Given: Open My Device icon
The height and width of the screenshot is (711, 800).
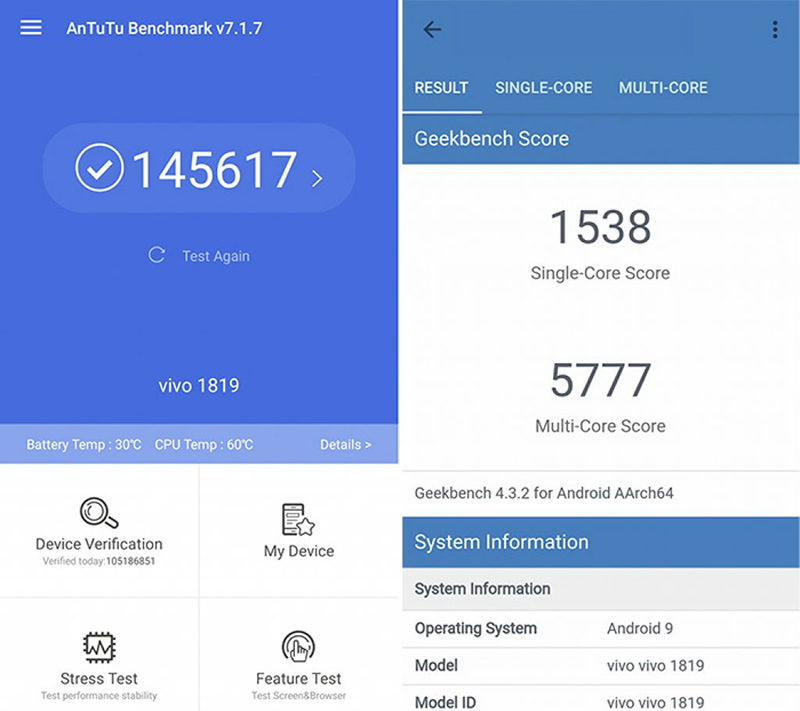Looking at the screenshot, I should (x=298, y=519).
